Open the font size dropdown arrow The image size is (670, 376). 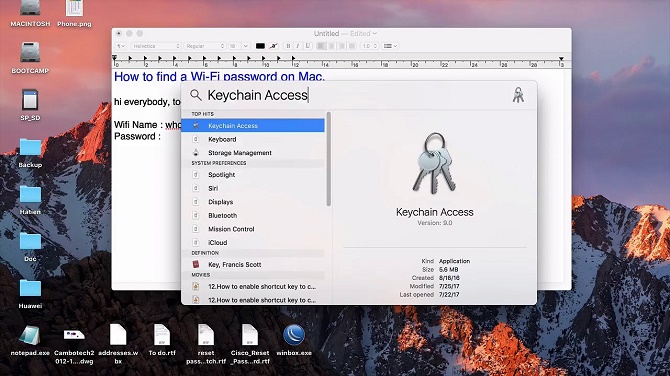246,46
